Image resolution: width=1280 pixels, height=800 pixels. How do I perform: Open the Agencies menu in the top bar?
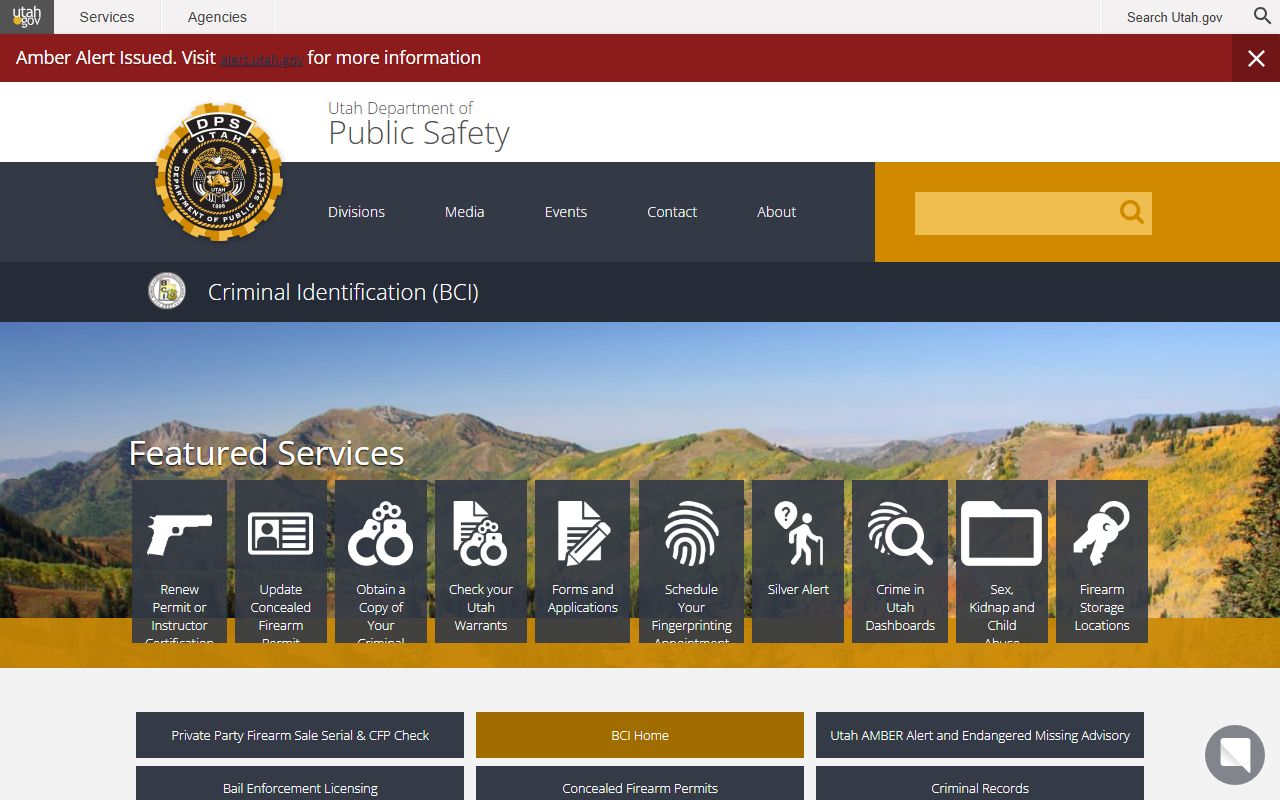[217, 17]
